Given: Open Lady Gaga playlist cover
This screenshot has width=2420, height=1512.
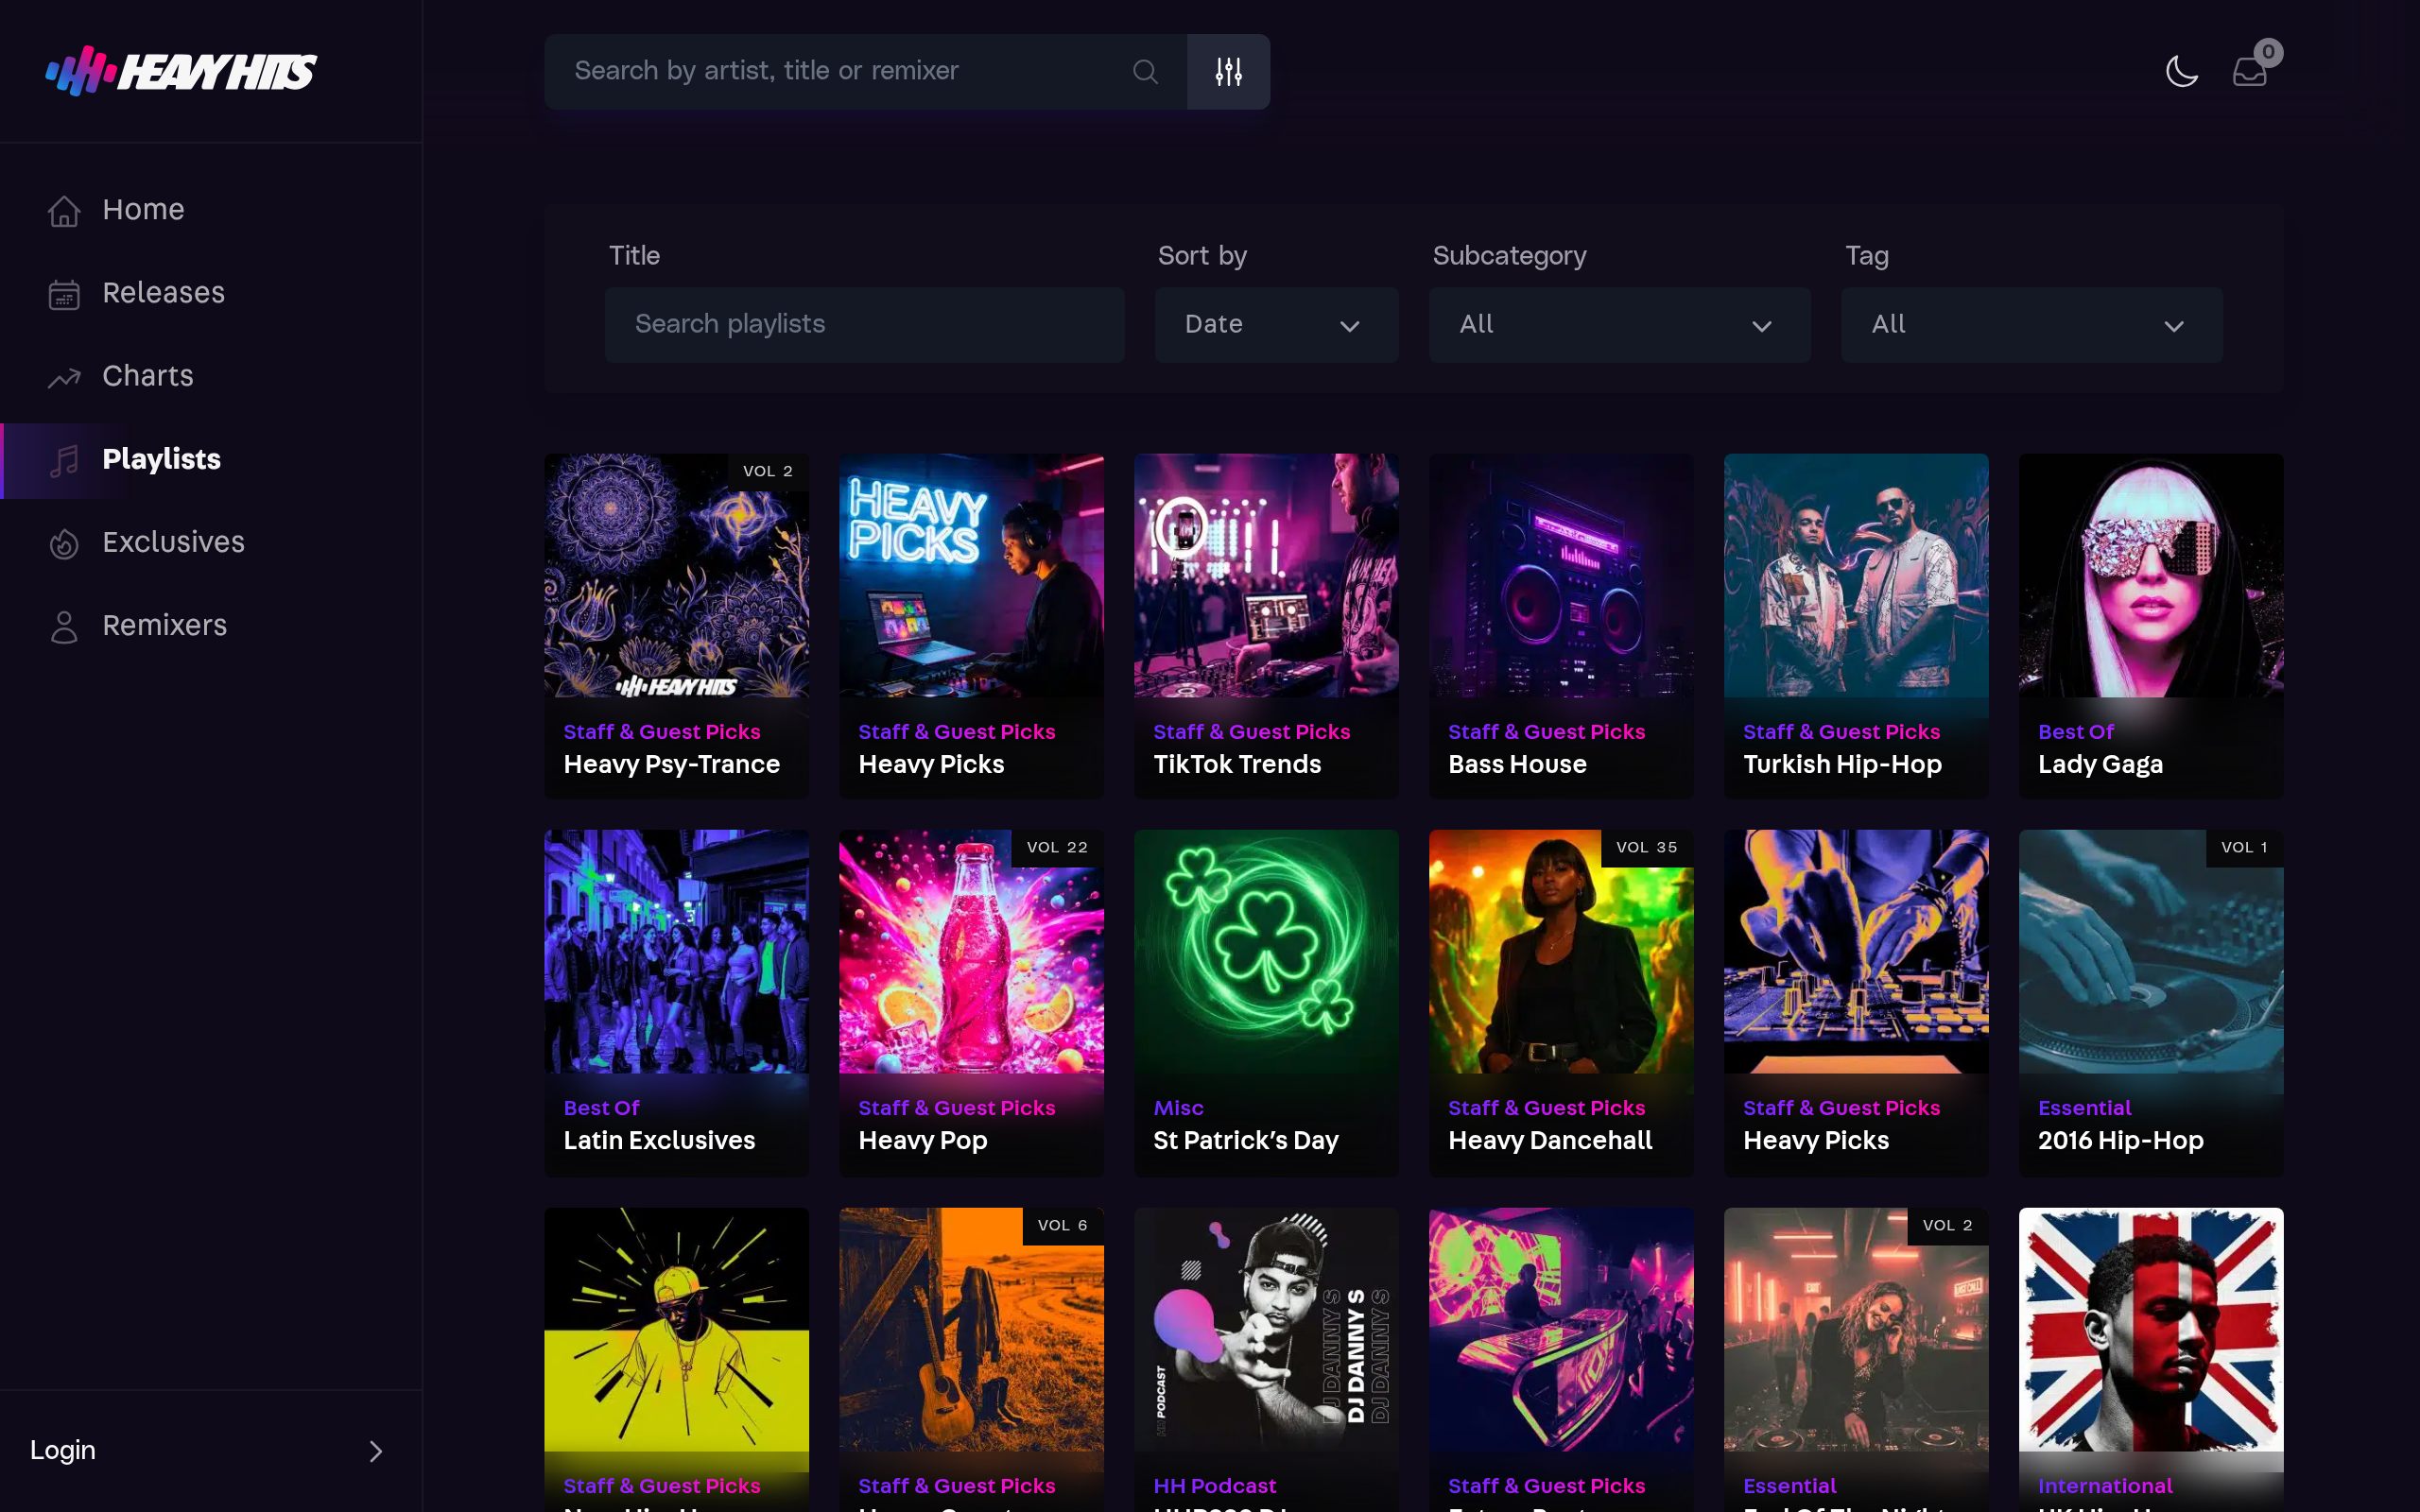Looking at the screenshot, I should (2150, 576).
